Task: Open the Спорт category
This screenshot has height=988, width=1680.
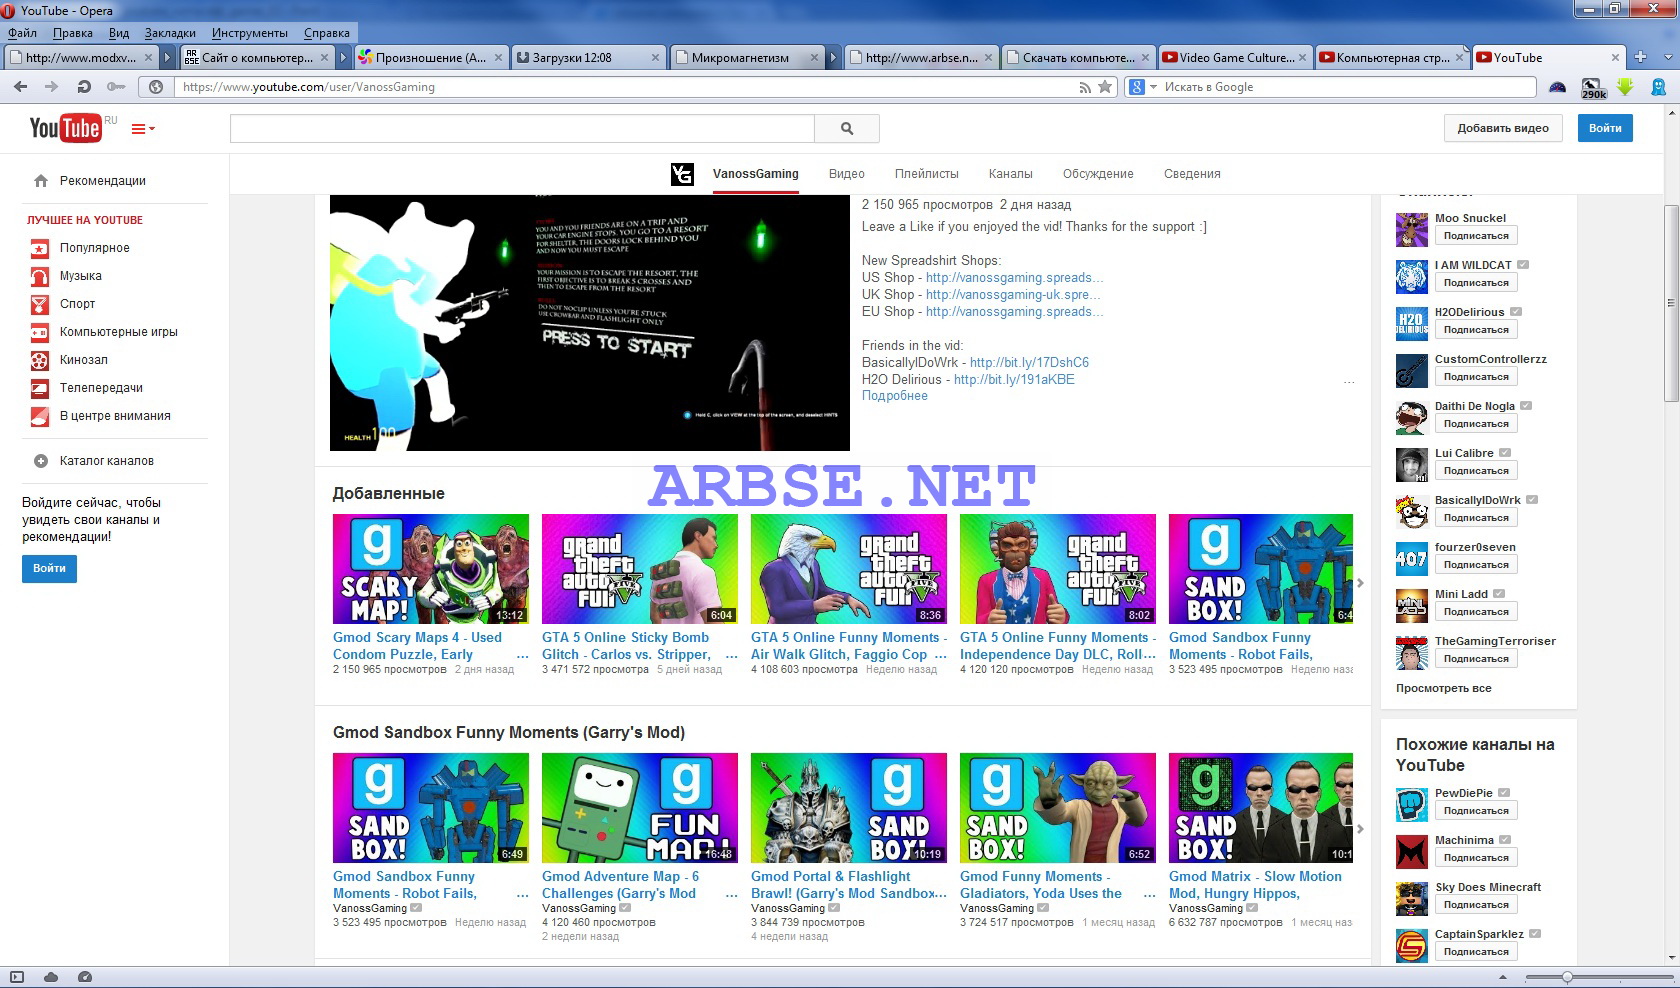Action: click(x=77, y=304)
